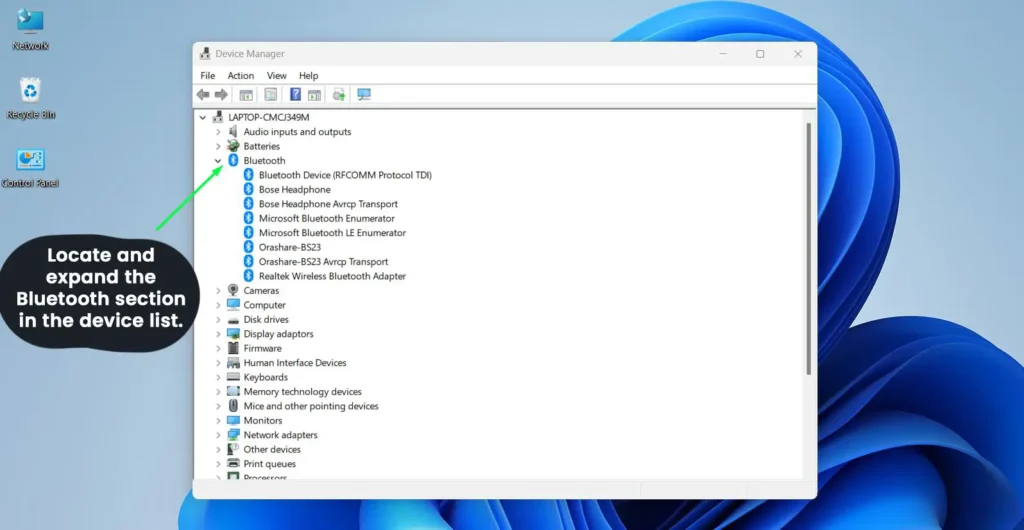
Task: Click the Orashare-BS23 Bluetooth icon
Action: (248, 247)
